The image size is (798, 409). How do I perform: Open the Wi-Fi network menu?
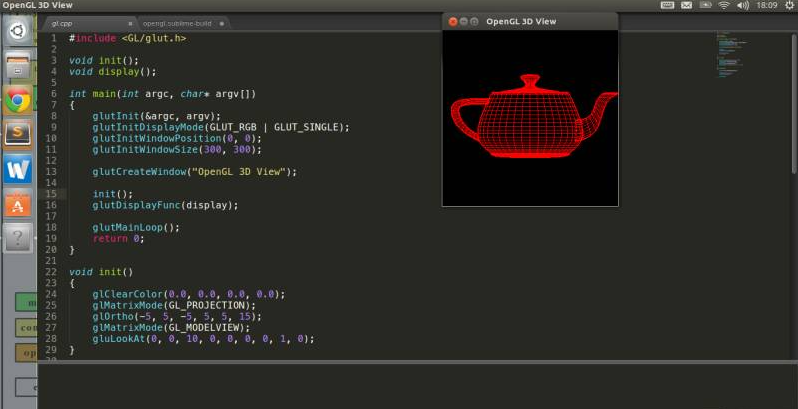tap(724, 5)
